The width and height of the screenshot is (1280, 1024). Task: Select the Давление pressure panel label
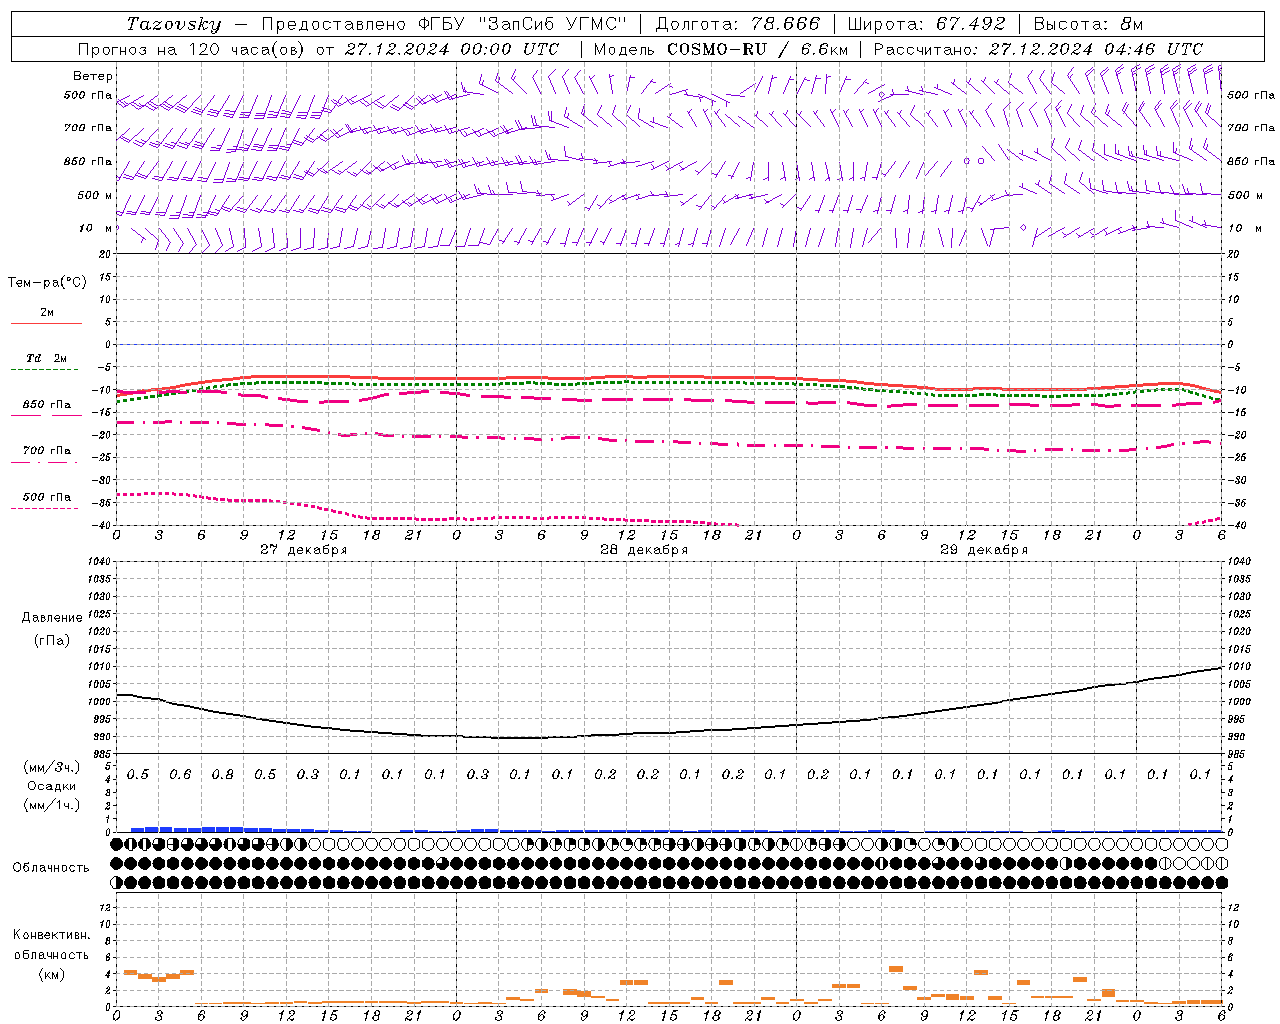(x=52, y=618)
